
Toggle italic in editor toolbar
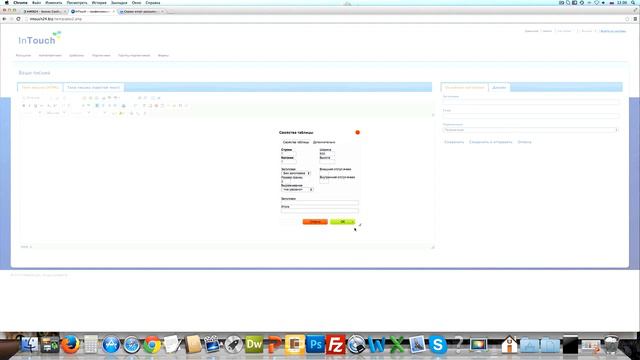tap(29, 106)
